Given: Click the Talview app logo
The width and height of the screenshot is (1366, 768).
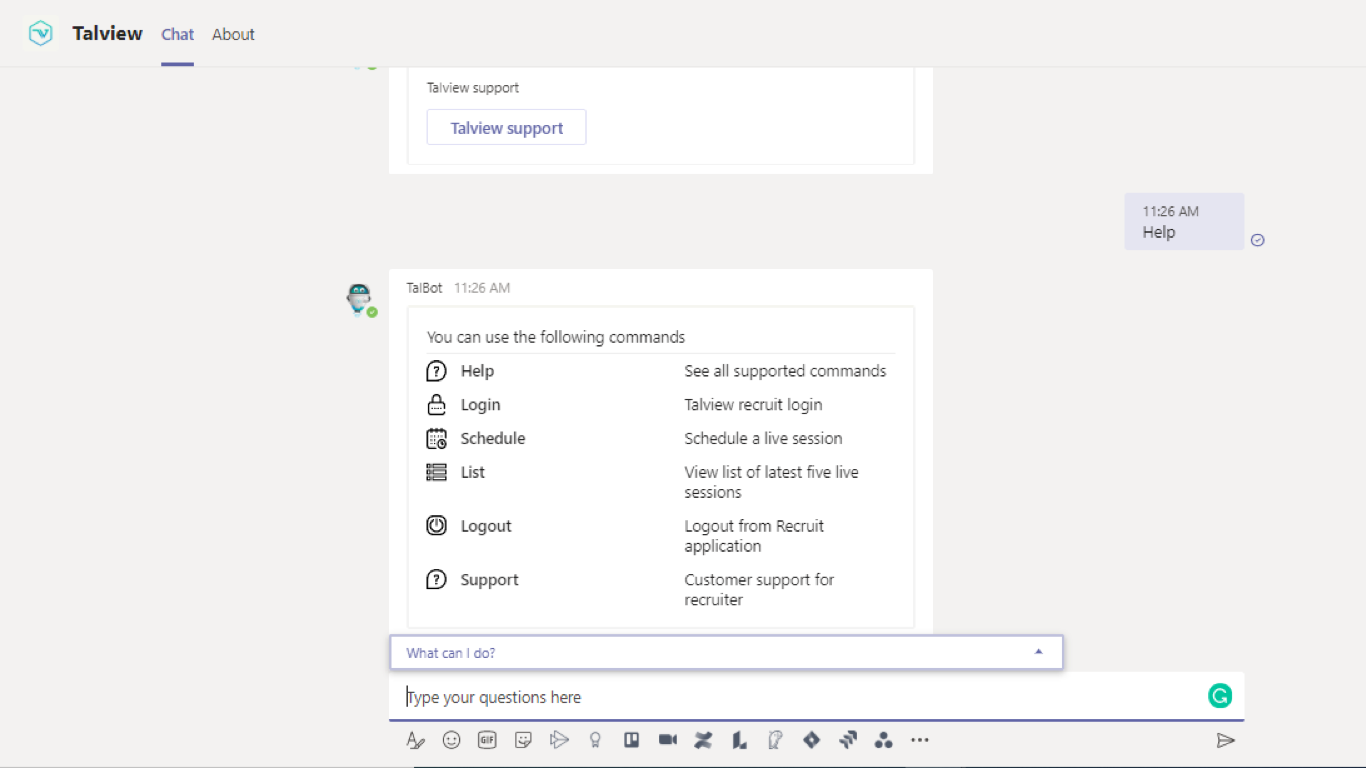Looking at the screenshot, I should point(41,33).
